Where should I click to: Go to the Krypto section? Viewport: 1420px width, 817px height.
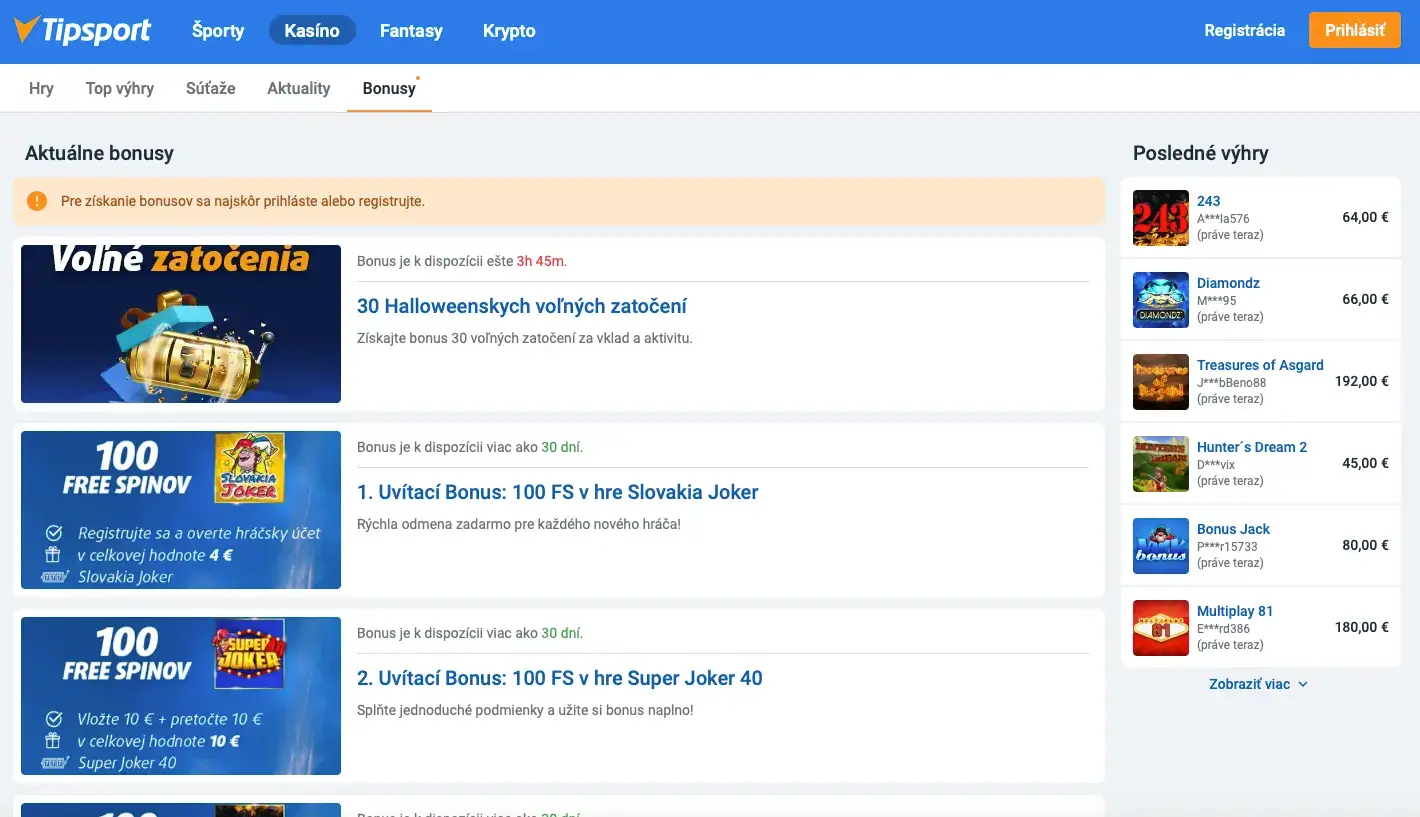[x=509, y=31]
